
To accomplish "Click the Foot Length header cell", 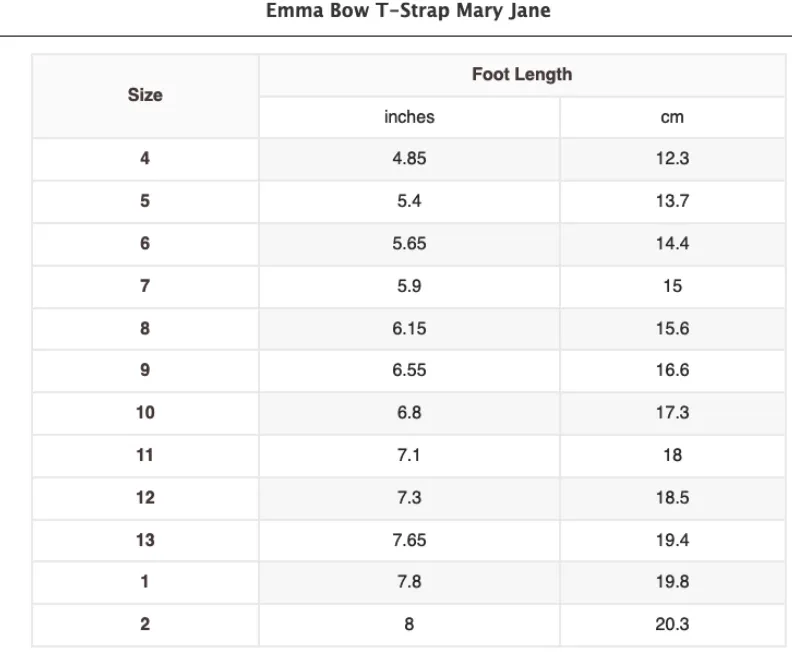I will [x=521, y=75].
